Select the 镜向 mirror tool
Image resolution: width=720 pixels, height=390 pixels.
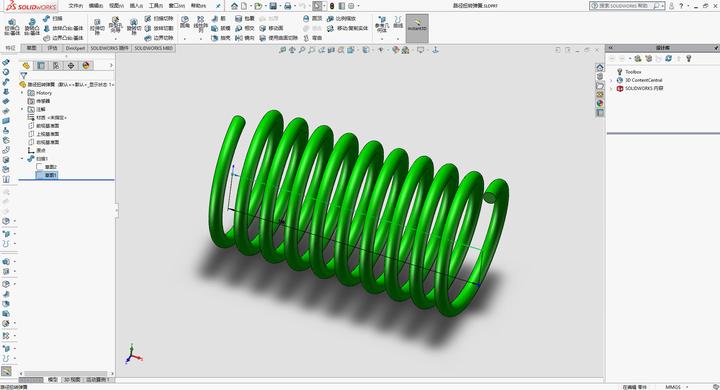click(245, 38)
